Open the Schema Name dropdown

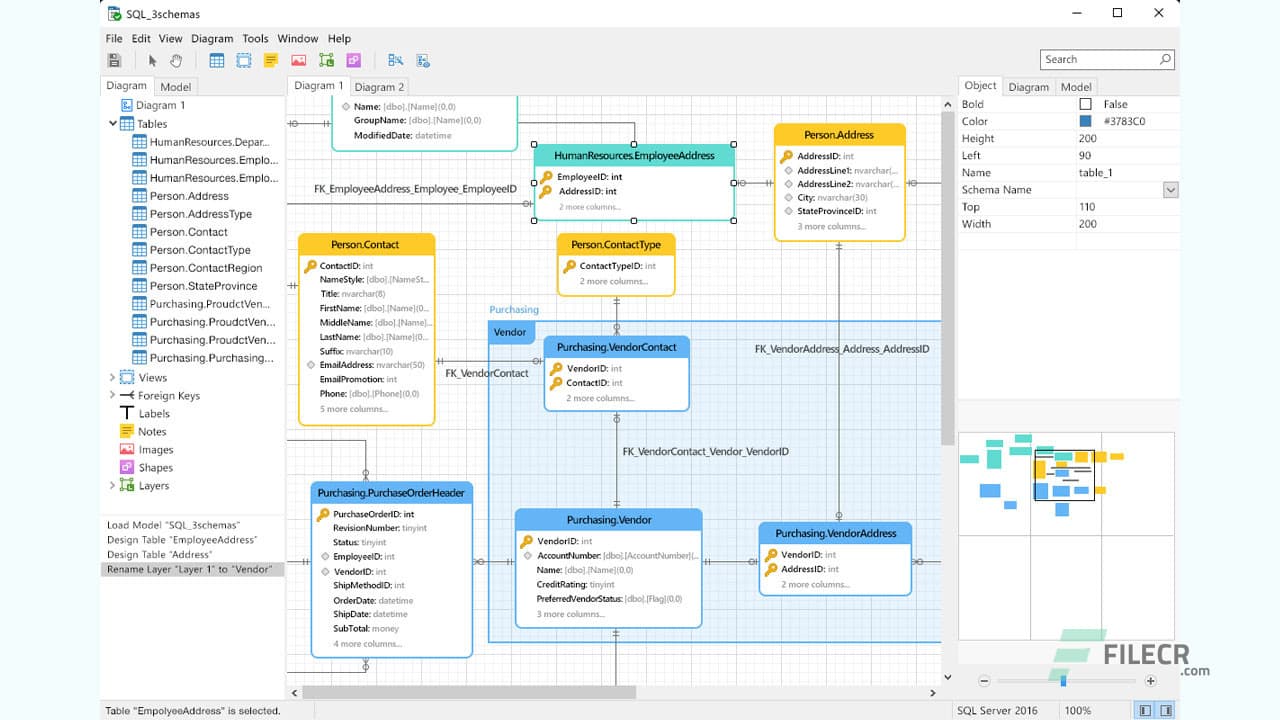pos(1170,190)
